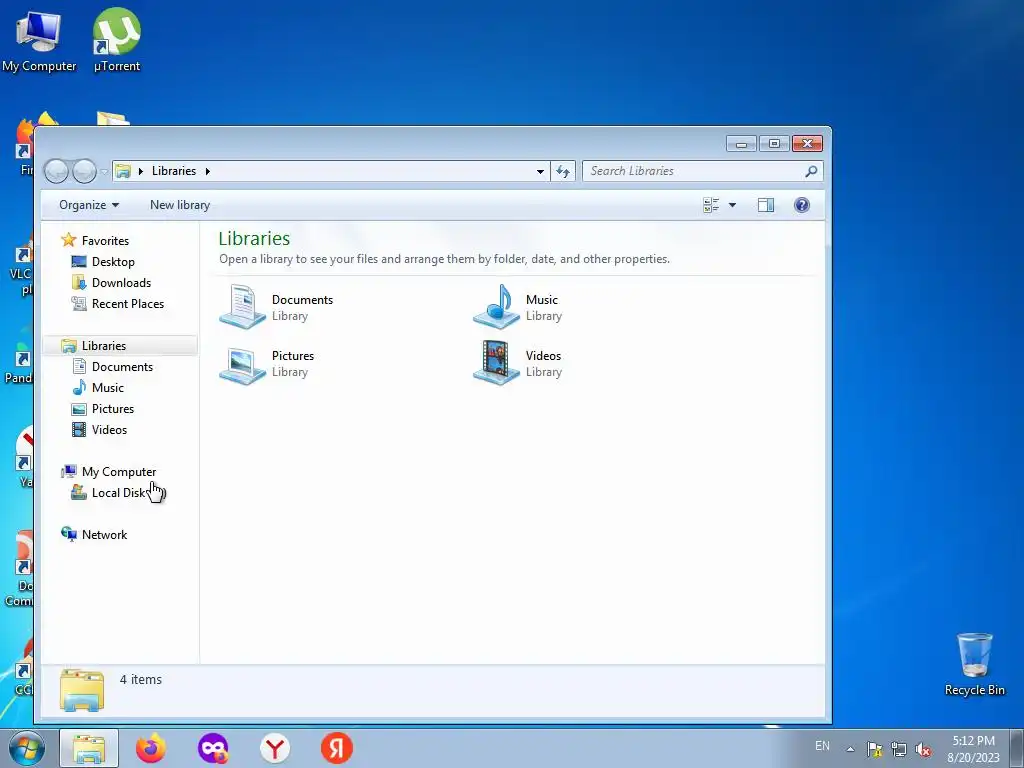Screen dimensions: 1024x768
Task: Open recent pages dropdown beside Forward
Action: 104,172
